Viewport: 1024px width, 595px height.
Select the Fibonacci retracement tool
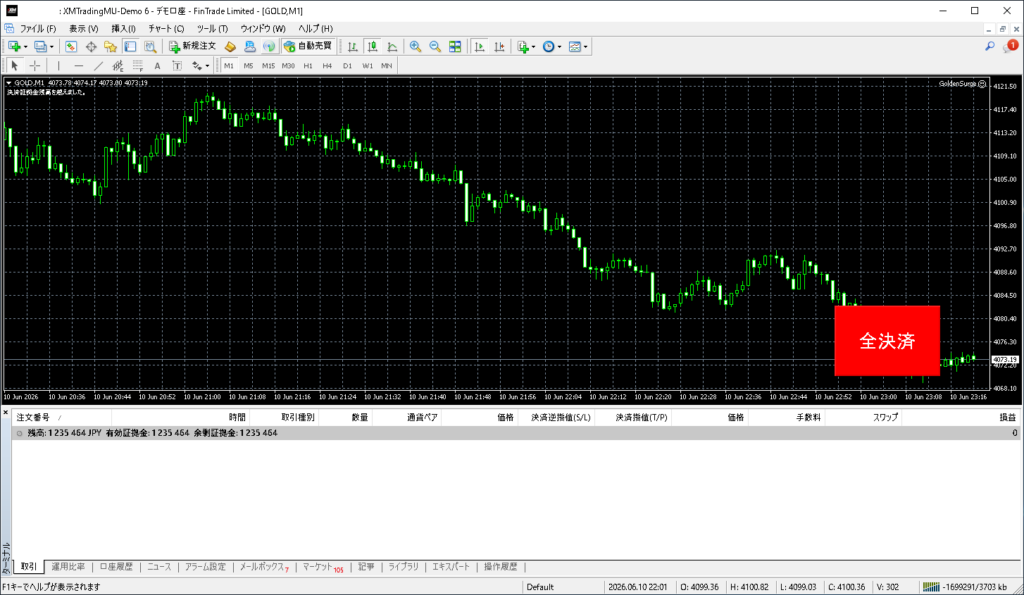click(x=138, y=65)
